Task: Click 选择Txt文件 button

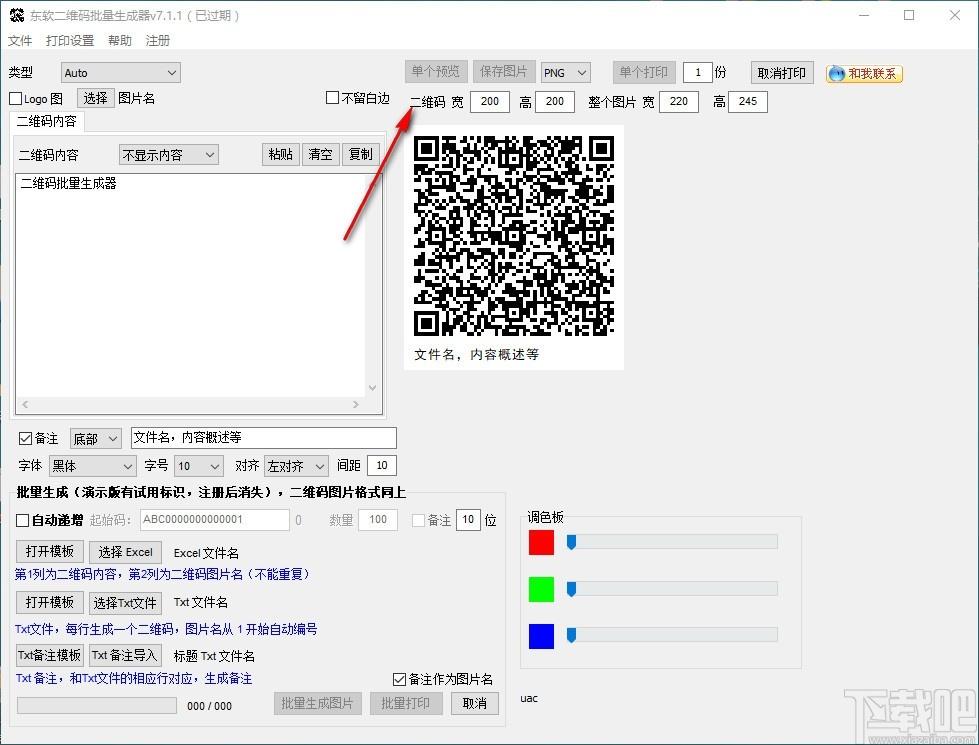Action: click(x=125, y=603)
